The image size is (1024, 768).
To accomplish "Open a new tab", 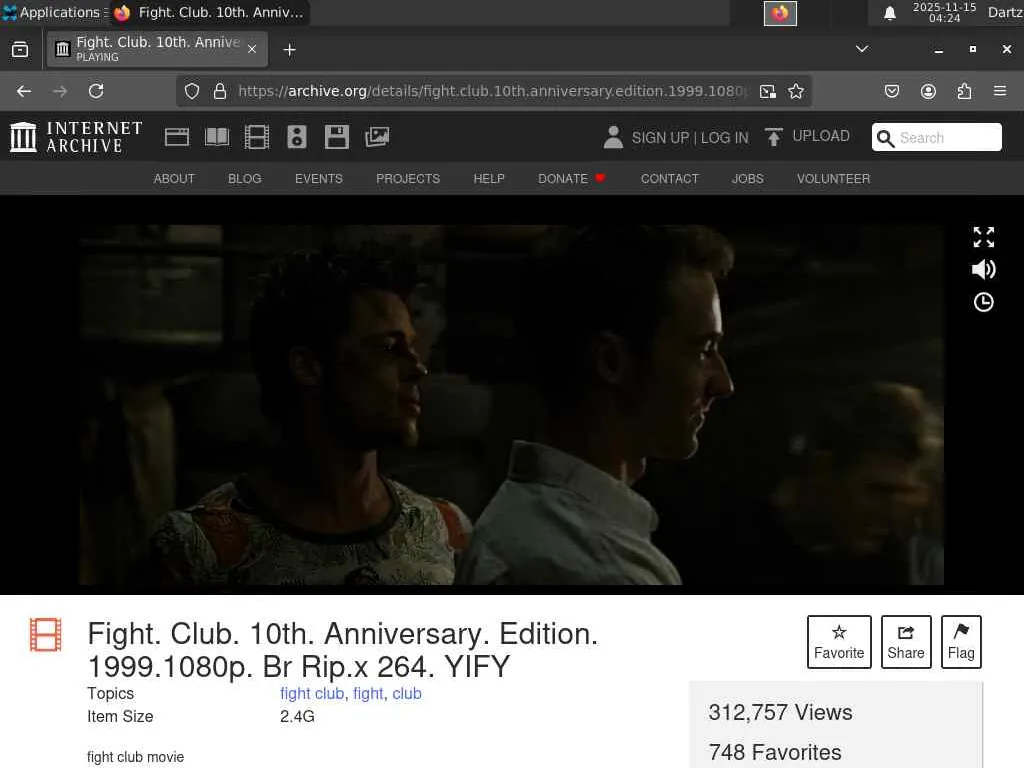I will 289,50.
